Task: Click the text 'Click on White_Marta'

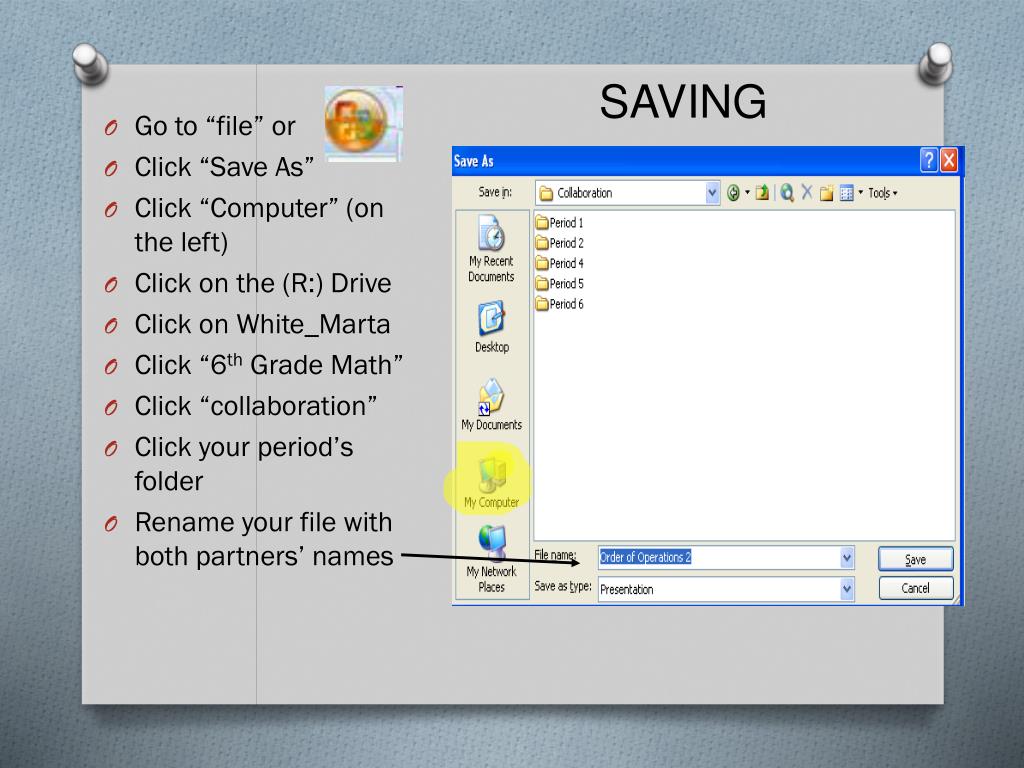Action: 262,325
